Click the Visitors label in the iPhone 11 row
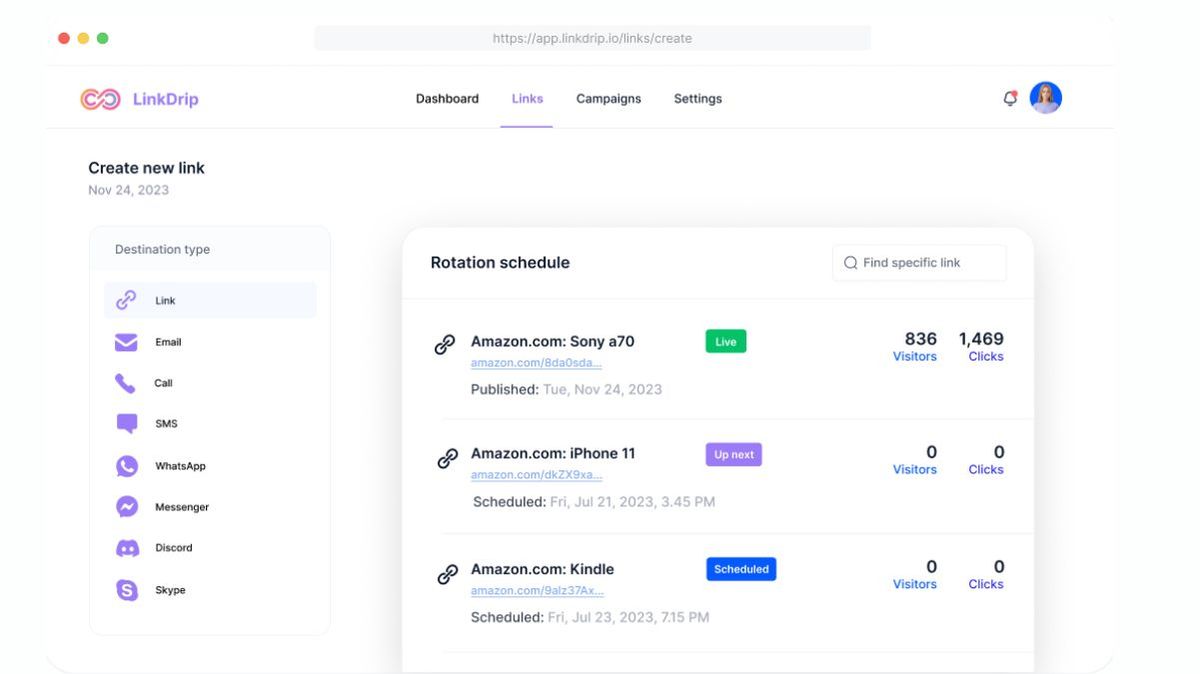This screenshot has width=1200, height=674. pos(915,470)
